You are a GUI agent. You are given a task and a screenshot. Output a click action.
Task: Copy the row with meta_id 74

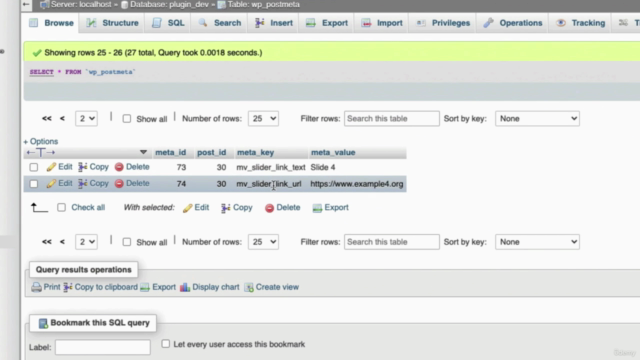point(93,183)
